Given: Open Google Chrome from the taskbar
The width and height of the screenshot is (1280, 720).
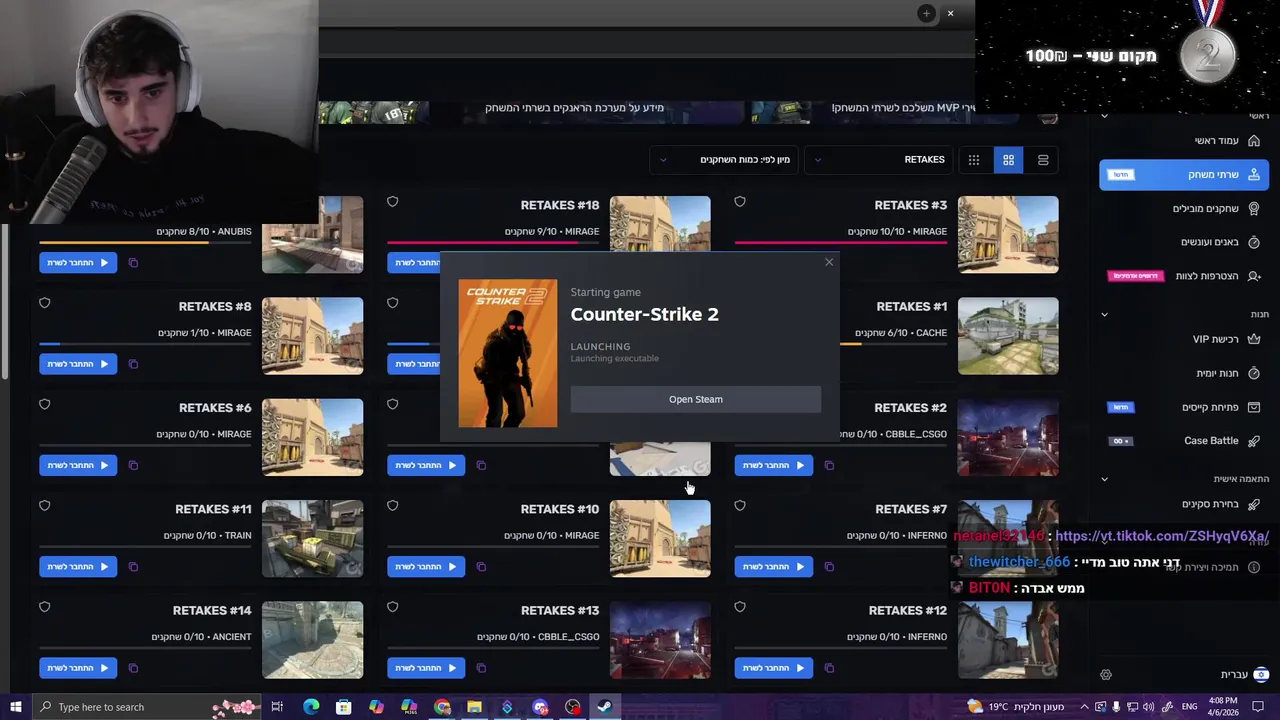Looking at the screenshot, I should tap(442, 707).
